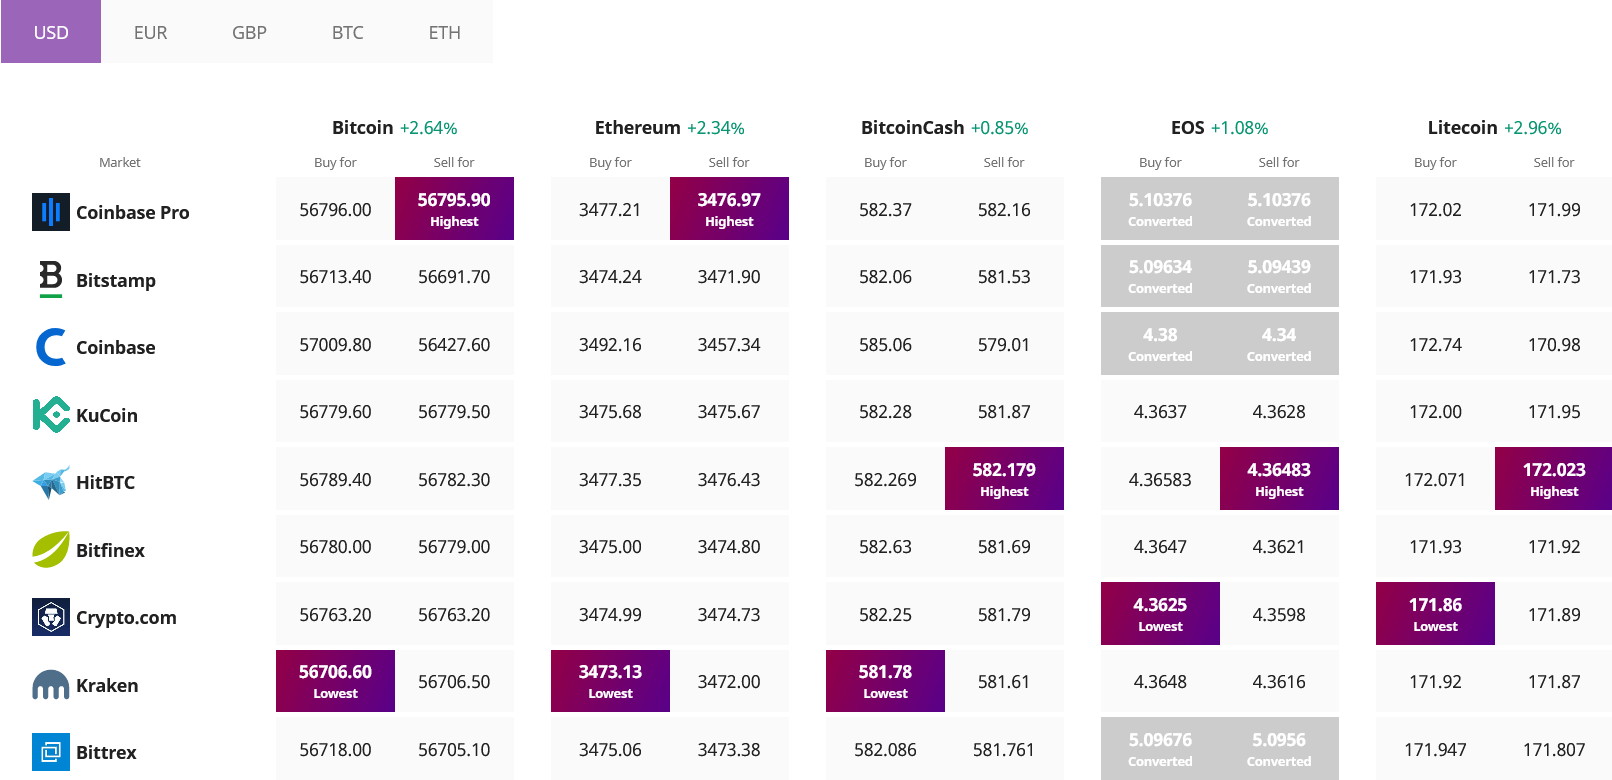
Task: Click Coinbase Pro Bitcoin buy price 56796.00
Action: tap(335, 209)
